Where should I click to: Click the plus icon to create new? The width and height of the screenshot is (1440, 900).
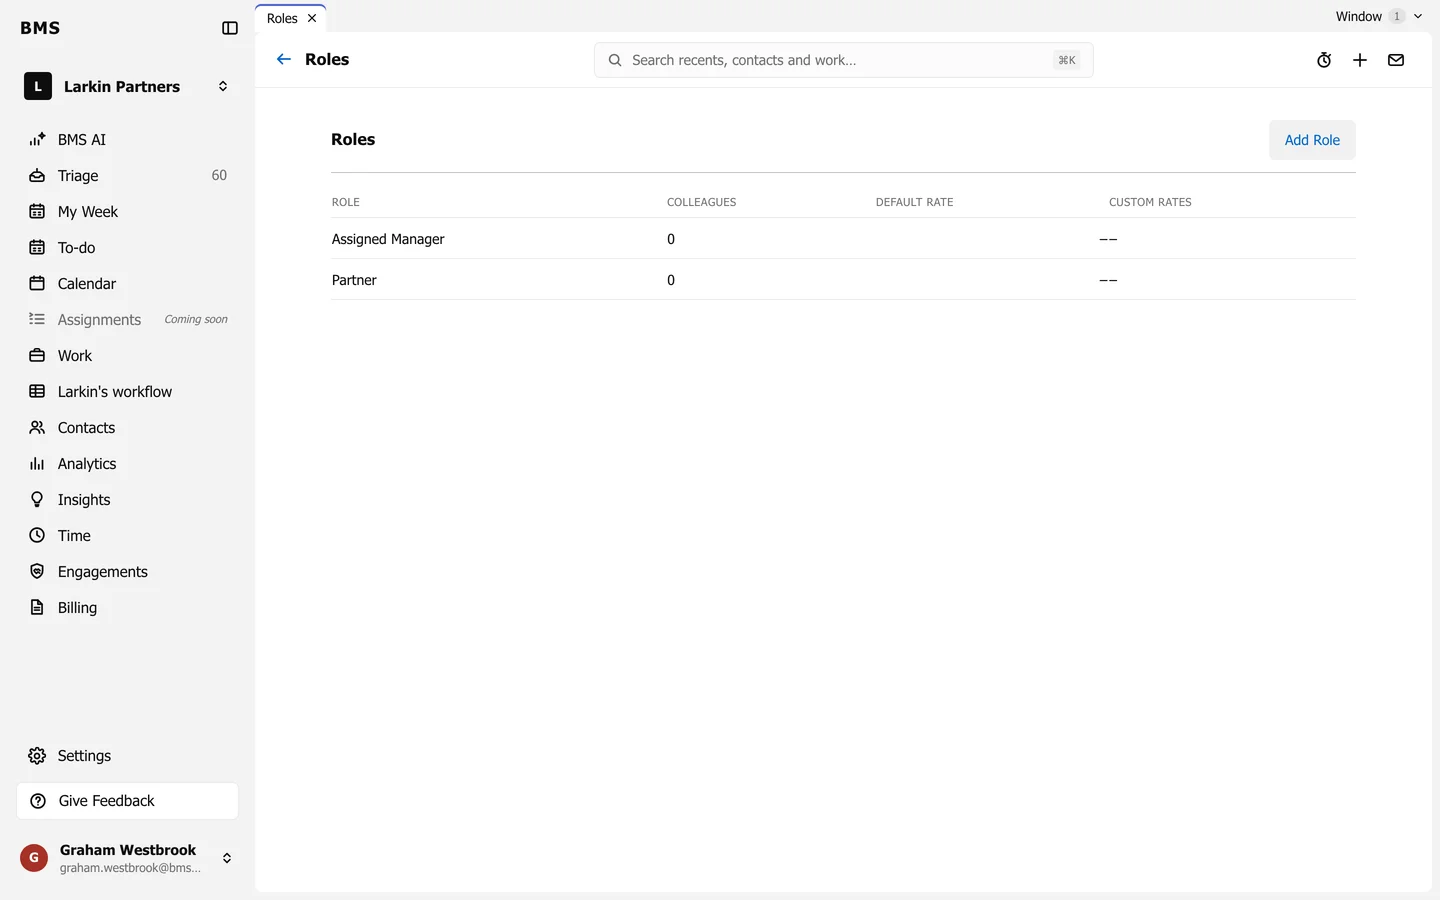(1360, 60)
